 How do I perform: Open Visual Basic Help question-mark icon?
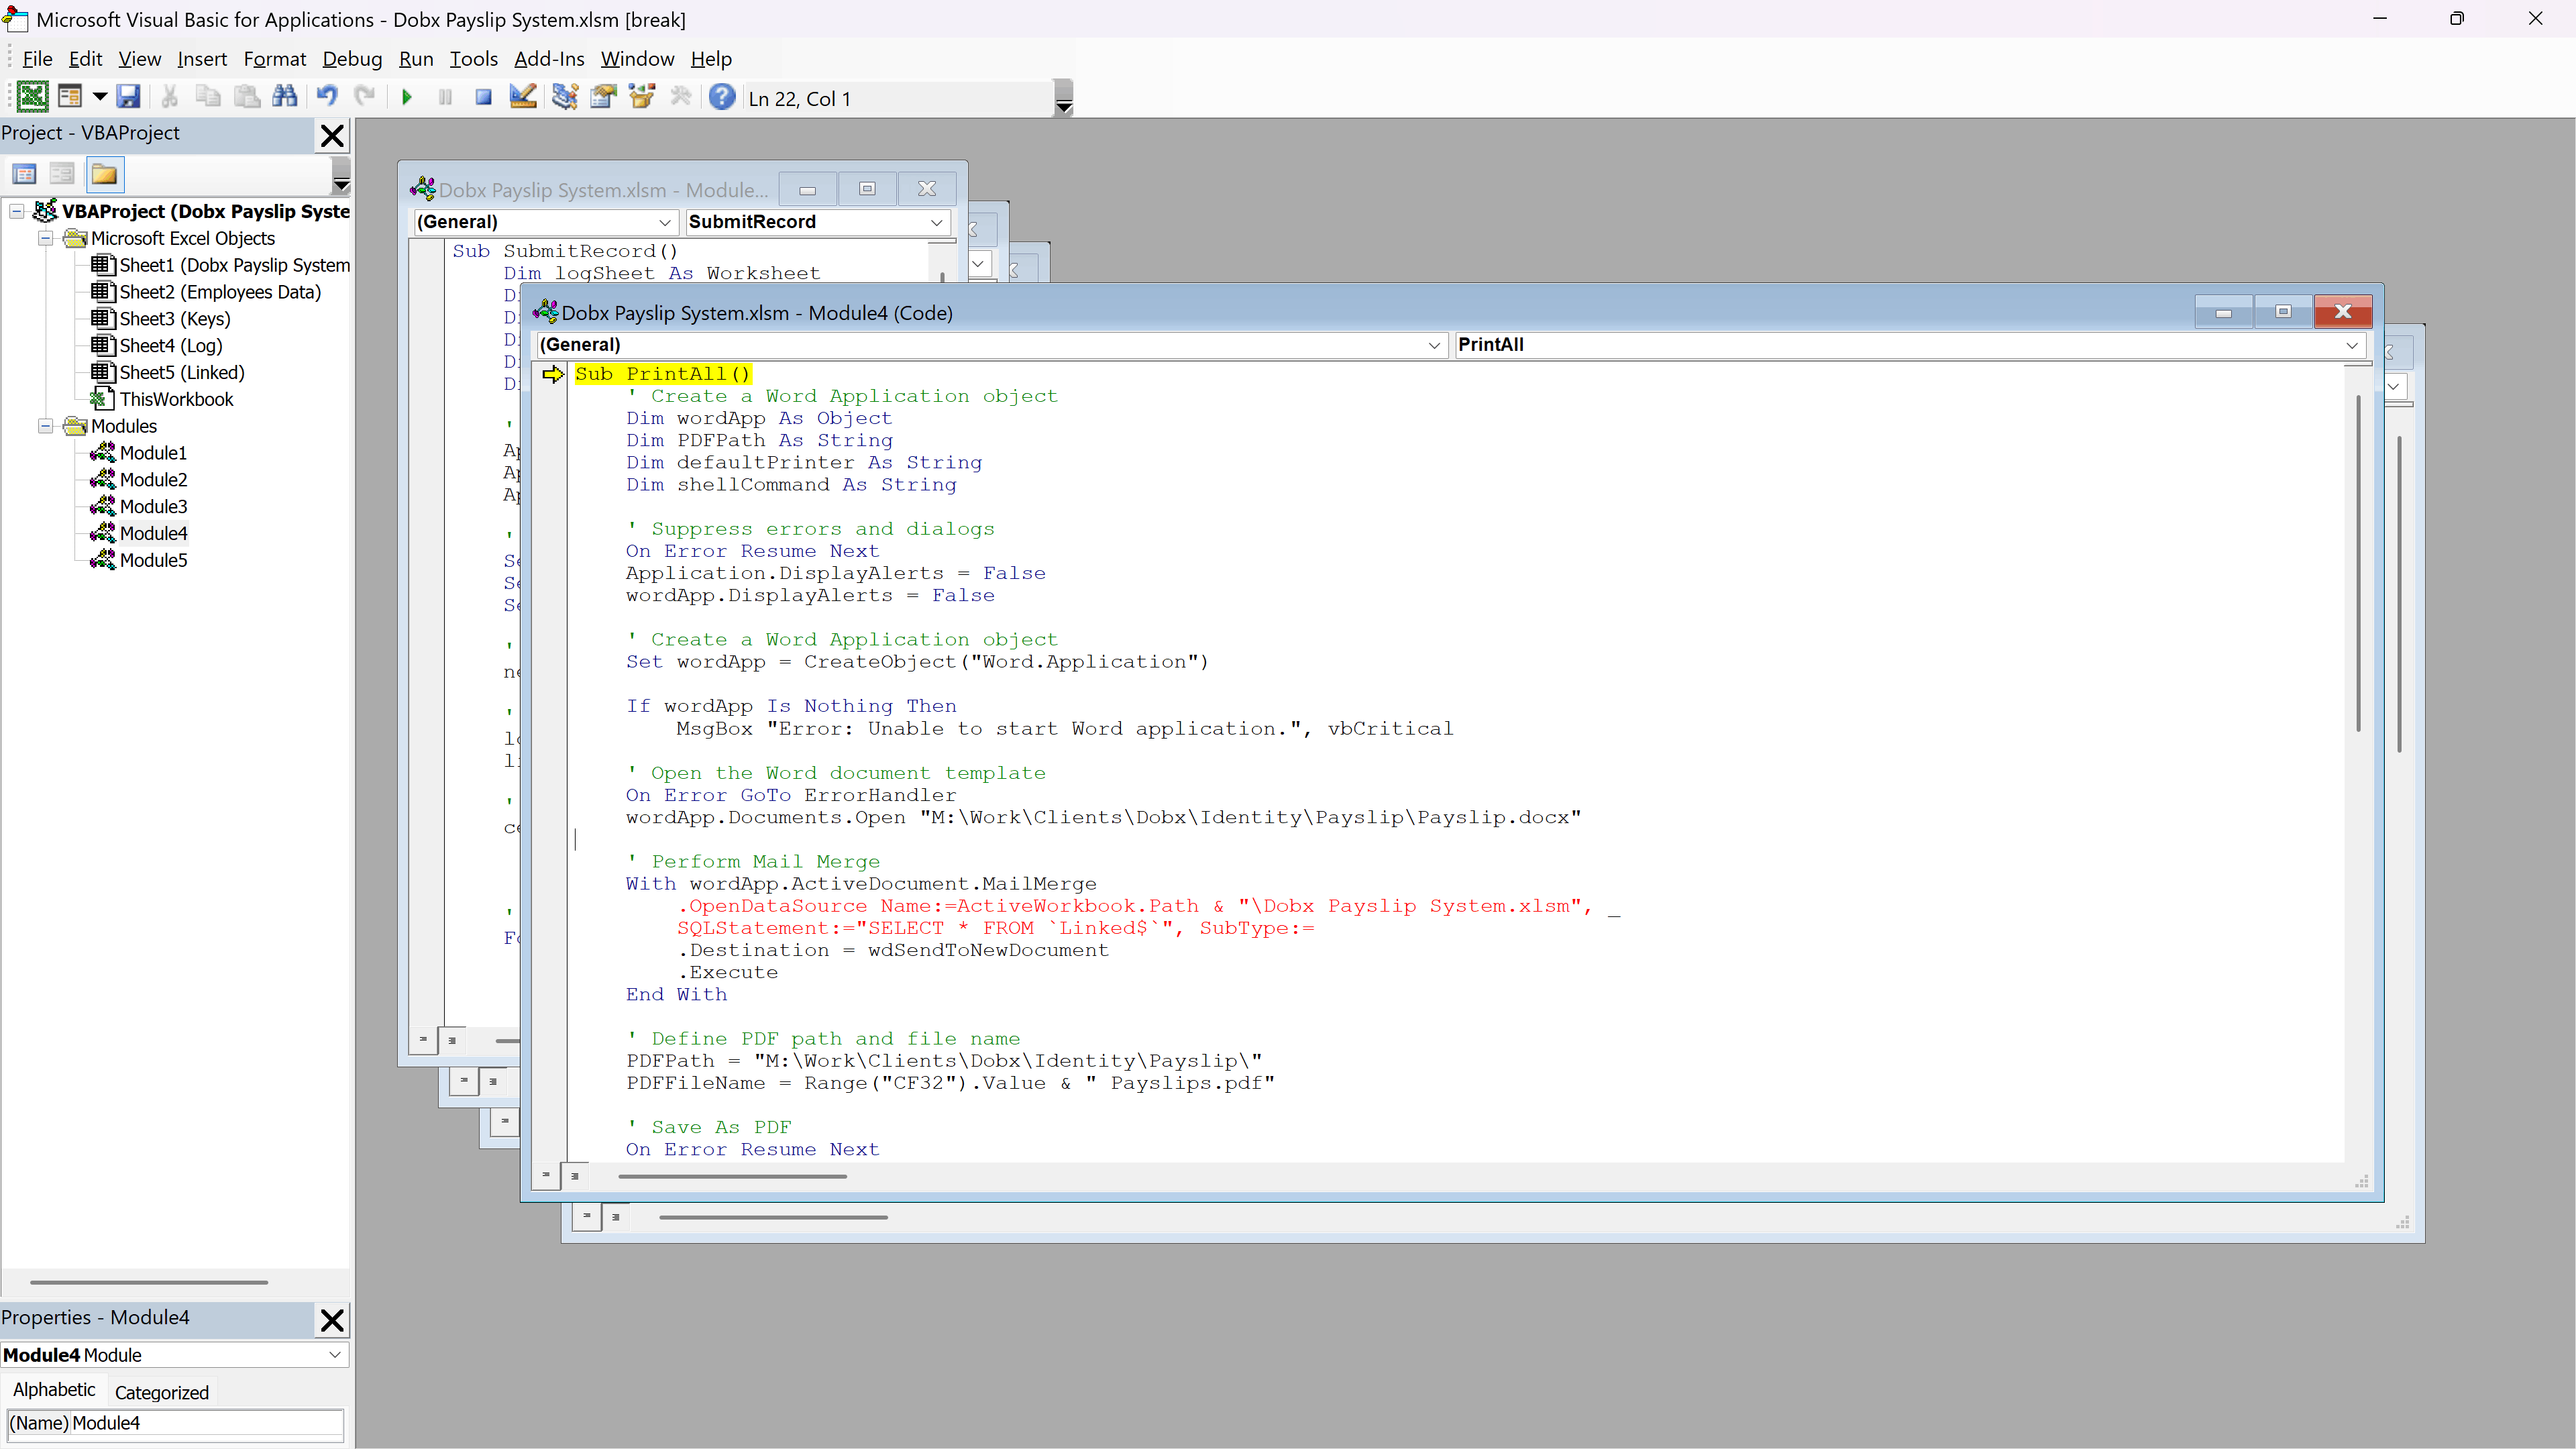(722, 97)
